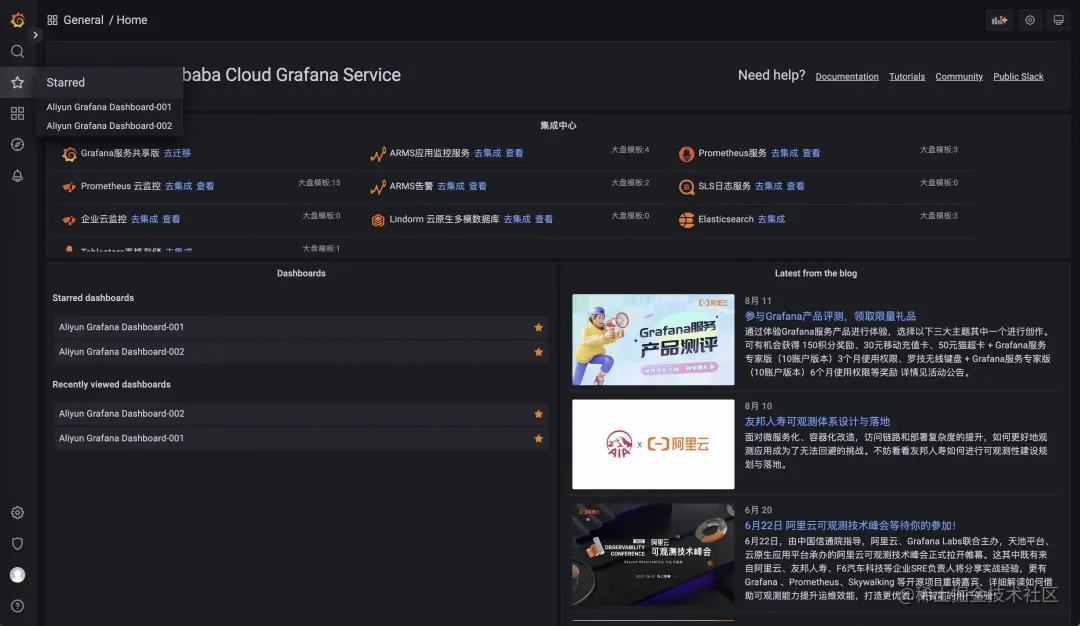Click the Lindorm database icon
The width and height of the screenshot is (1080, 626).
[x=377, y=220]
